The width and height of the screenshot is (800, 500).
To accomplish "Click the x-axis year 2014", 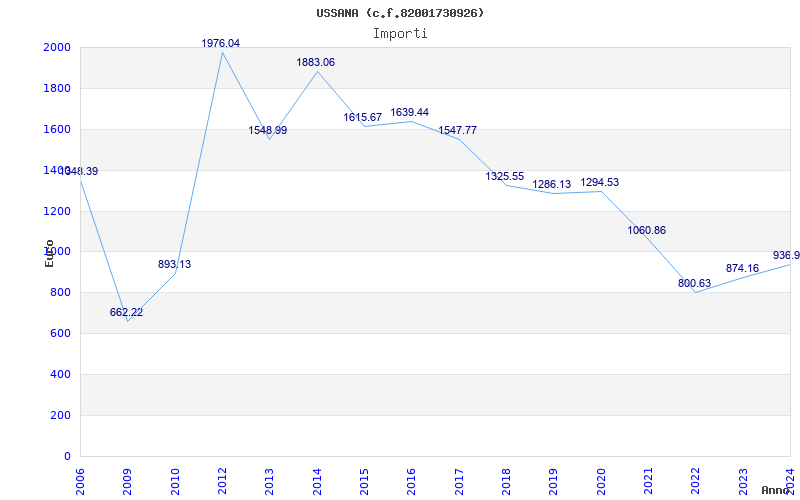I will [x=317, y=482].
